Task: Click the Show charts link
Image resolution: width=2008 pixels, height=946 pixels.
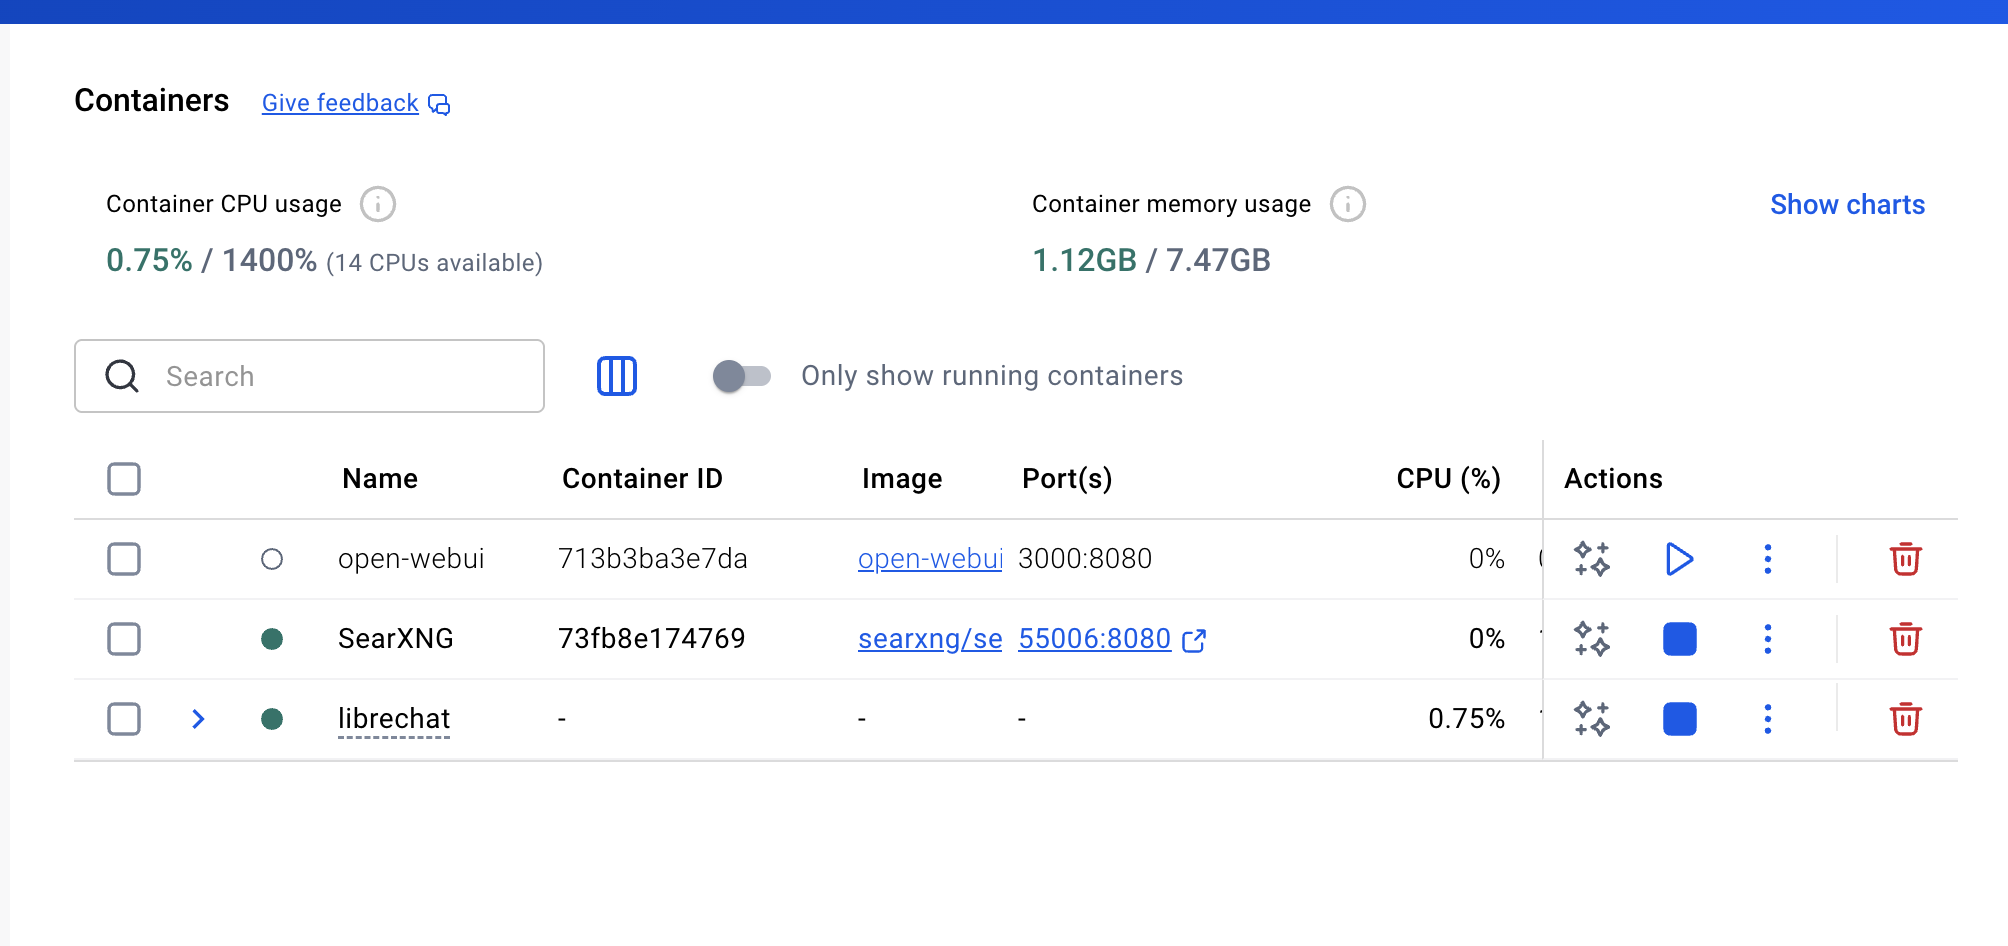Action: point(1846,205)
